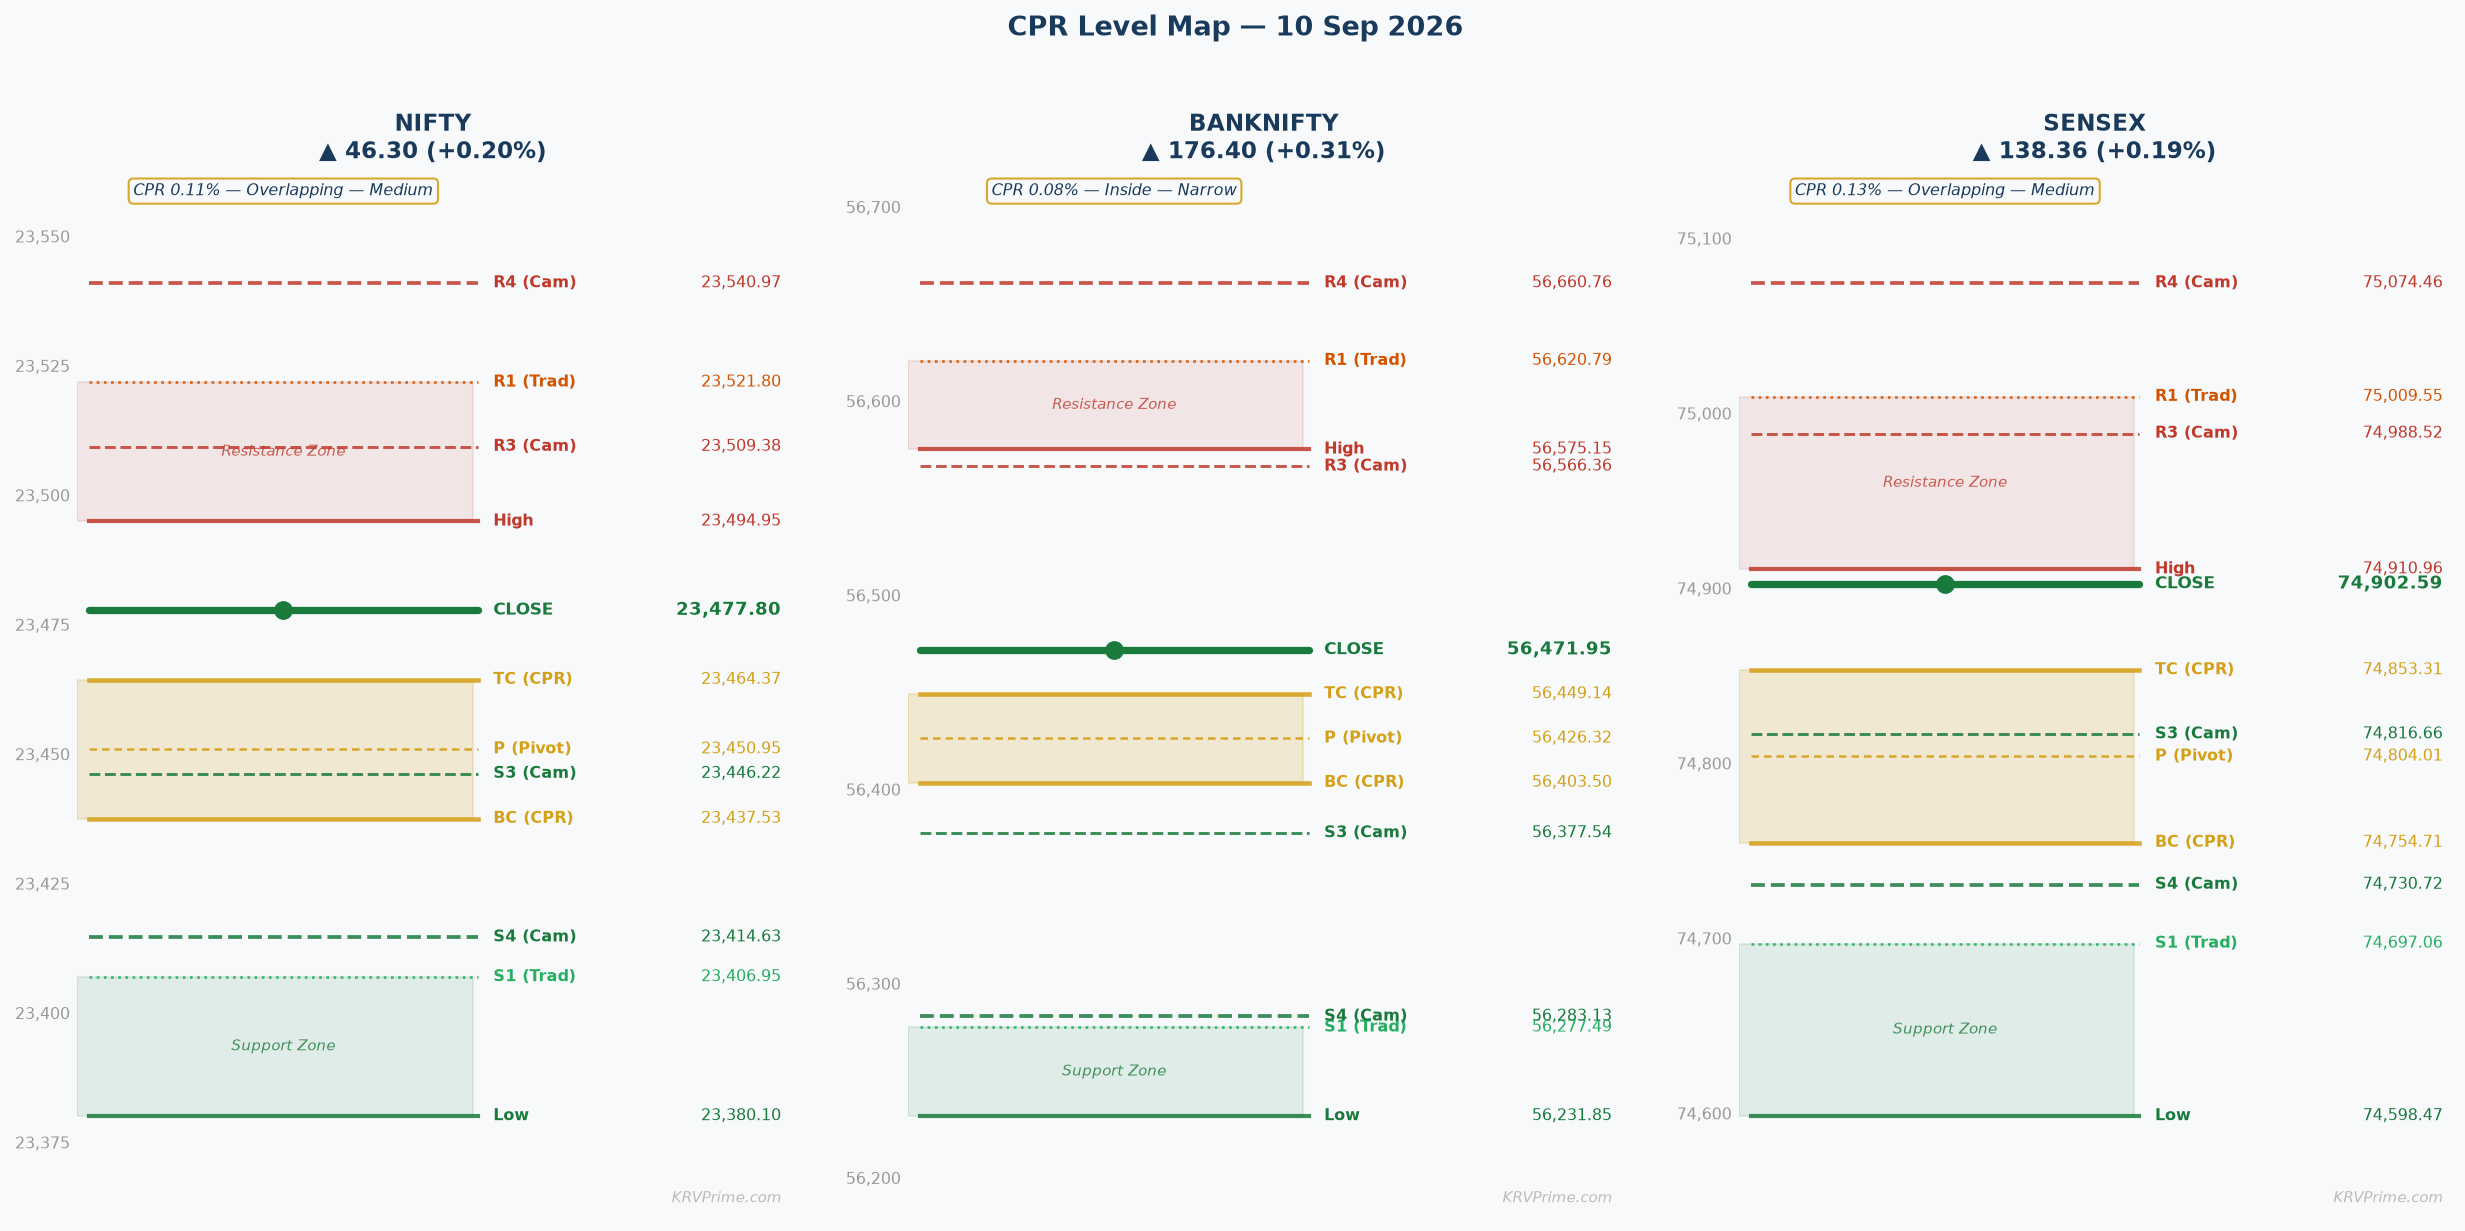Click SENSEX S1 (Trad) value 74,697.06
2465x1231 pixels.
tap(2403, 943)
